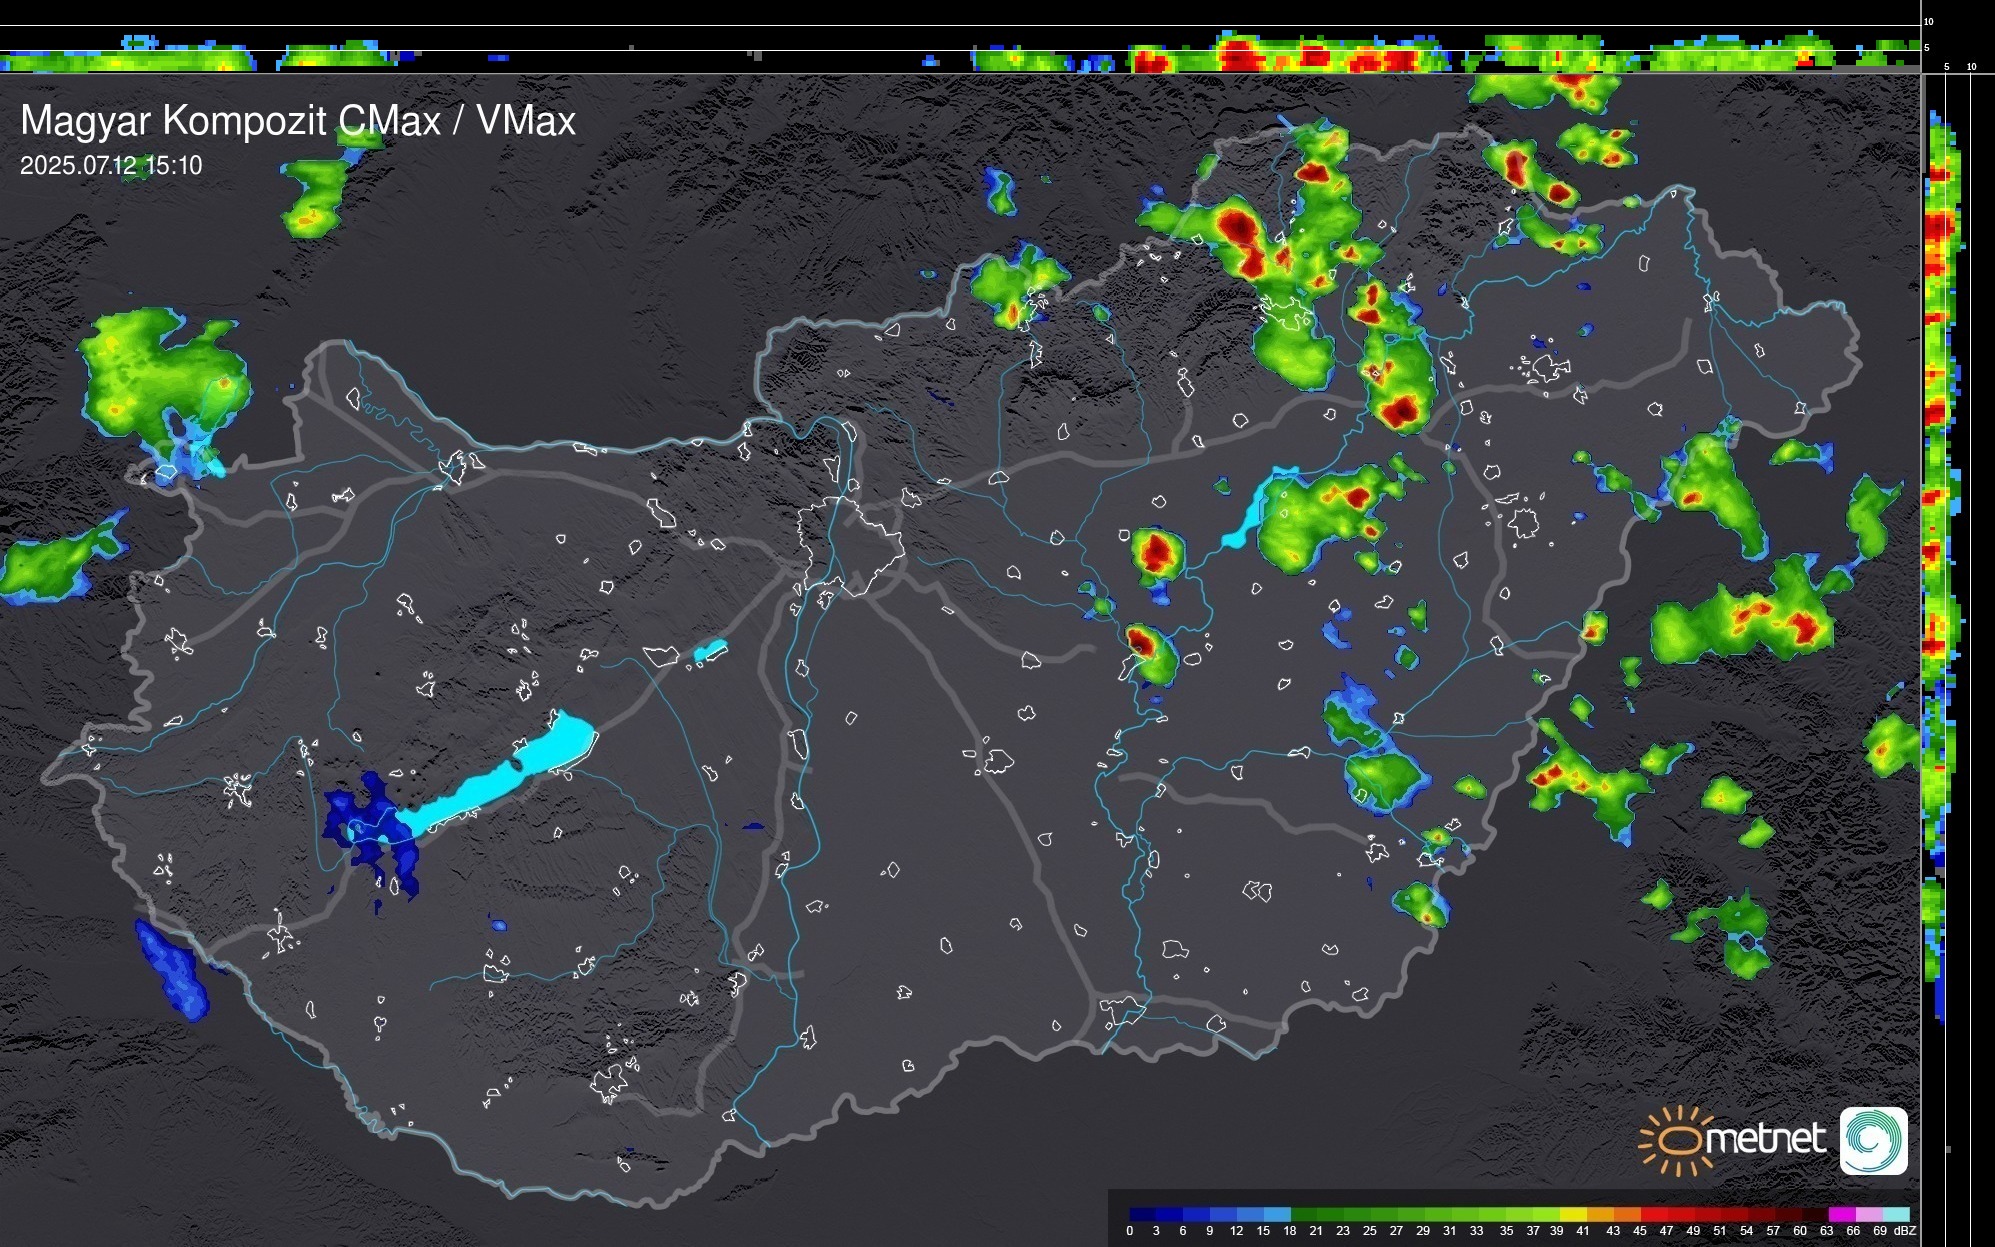Click the light cyan 69 dBZ legend swatch

tap(1895, 1214)
